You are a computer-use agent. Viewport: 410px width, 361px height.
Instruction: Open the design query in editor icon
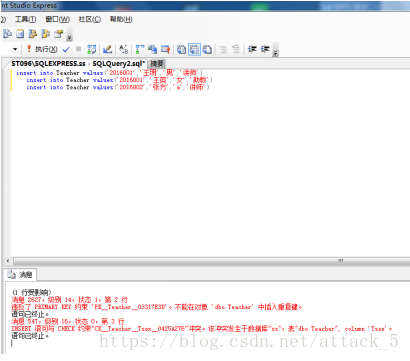point(107,49)
